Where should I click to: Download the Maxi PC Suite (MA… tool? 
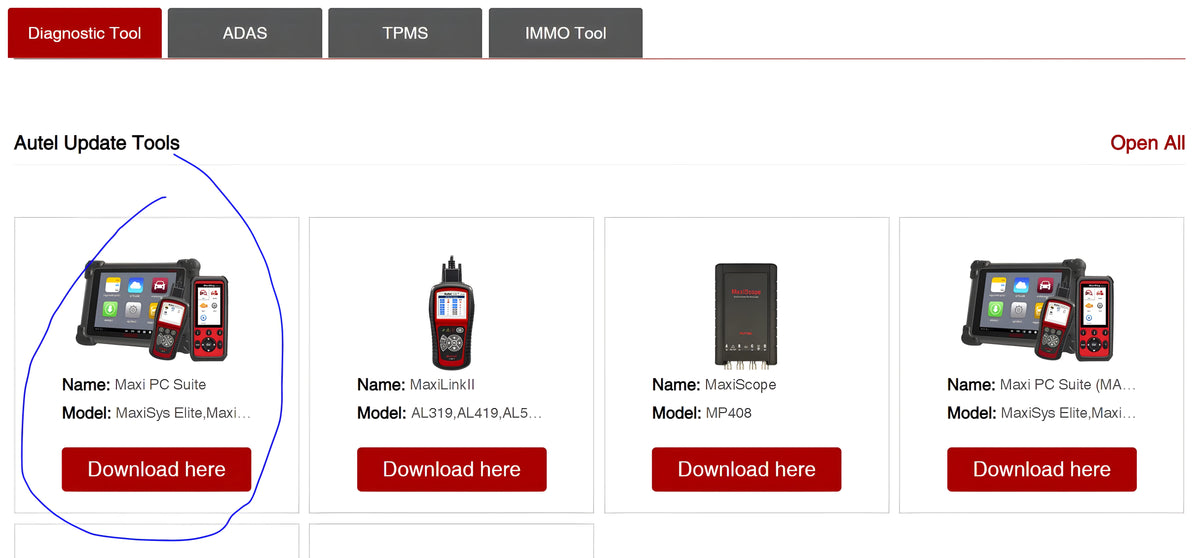pos(1042,469)
